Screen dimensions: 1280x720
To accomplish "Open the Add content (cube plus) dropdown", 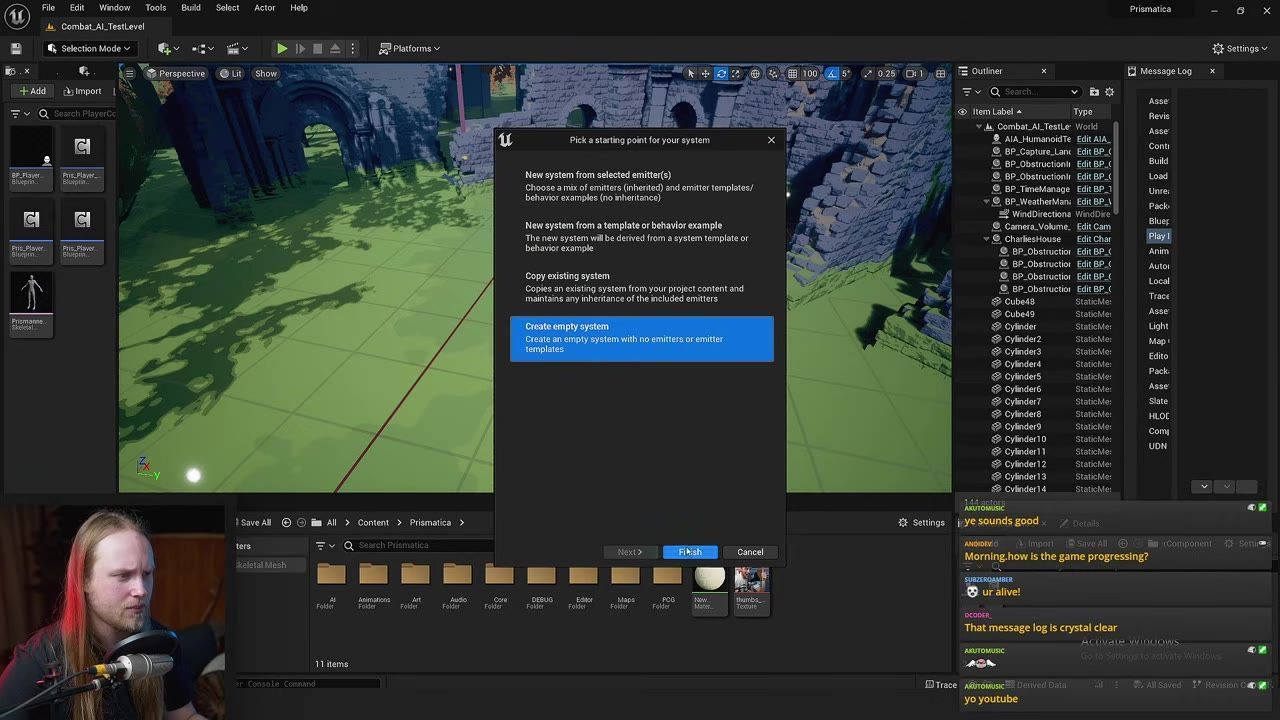I will click(169, 48).
